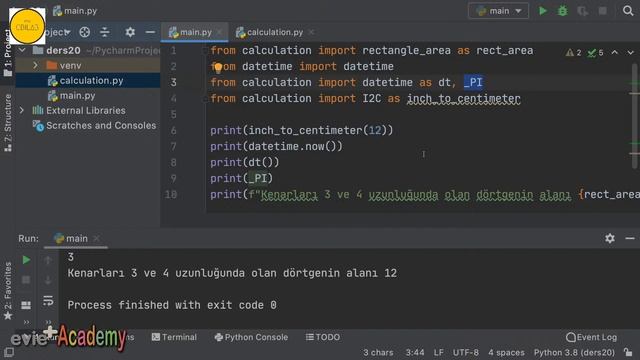Click the Stop button in Run panel
This screenshot has width=640, height=360.
click(26, 280)
